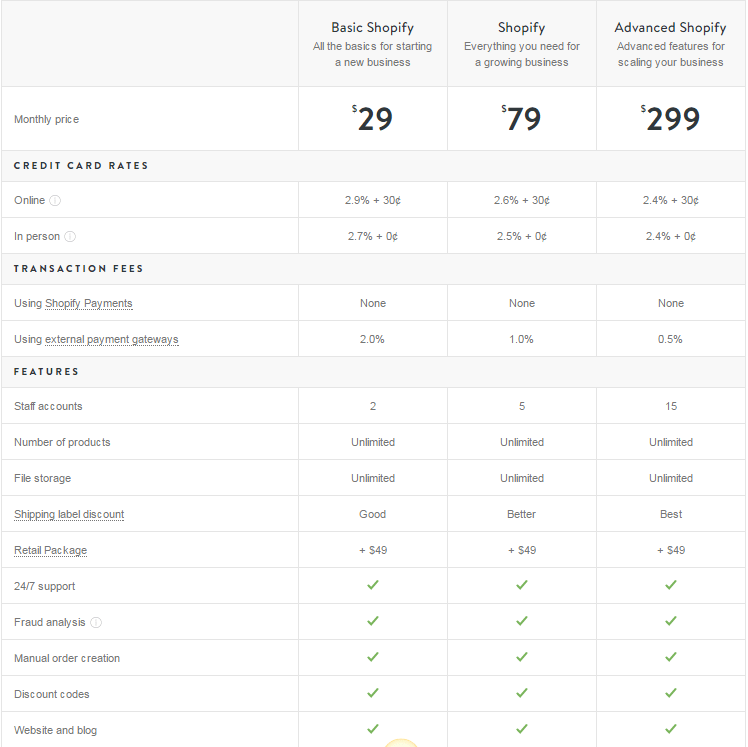748x747 pixels.
Task: Click Basic Shopify Fraud analysis checkmark
Action: (373, 621)
